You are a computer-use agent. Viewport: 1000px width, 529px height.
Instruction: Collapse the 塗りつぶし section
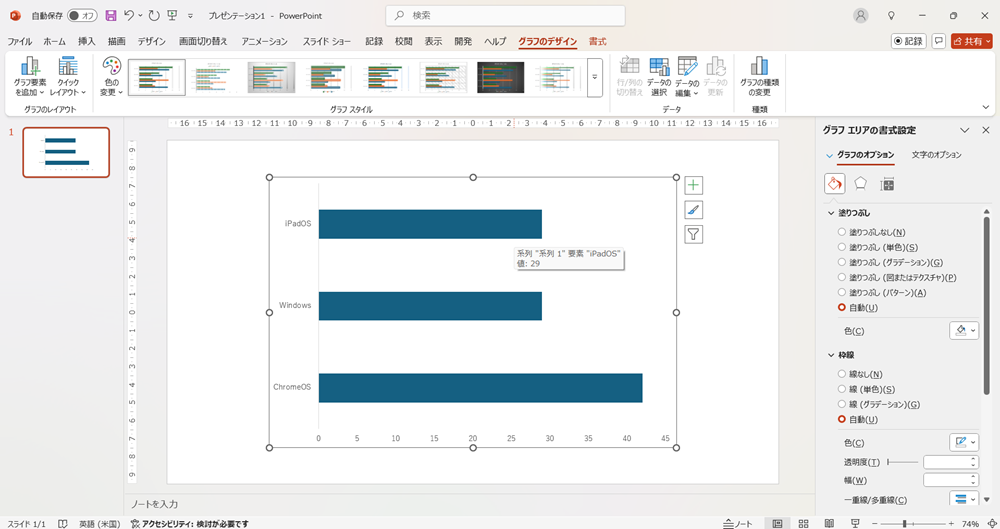[x=831, y=213]
